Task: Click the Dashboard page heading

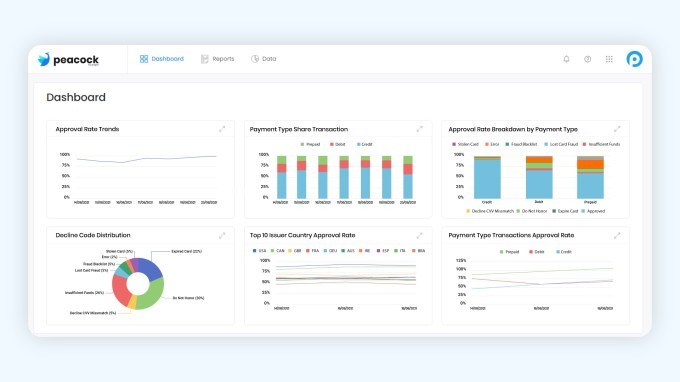Action: (76, 97)
